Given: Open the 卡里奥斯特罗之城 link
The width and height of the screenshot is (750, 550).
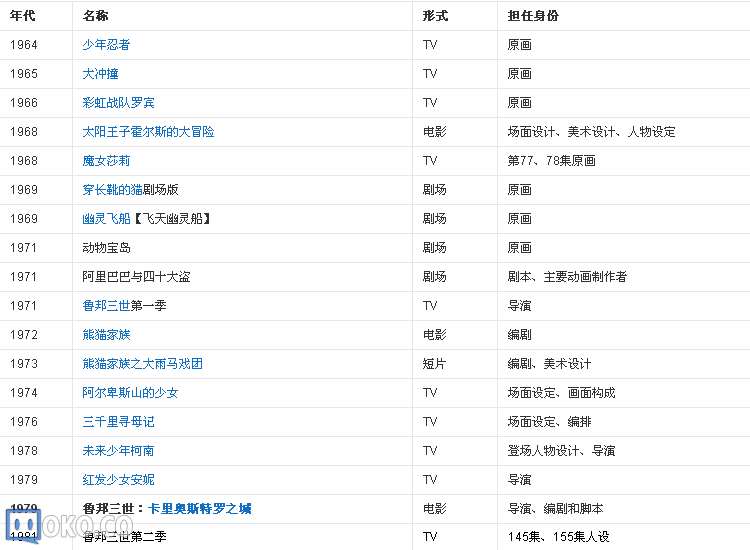Looking at the screenshot, I should (x=200, y=509).
